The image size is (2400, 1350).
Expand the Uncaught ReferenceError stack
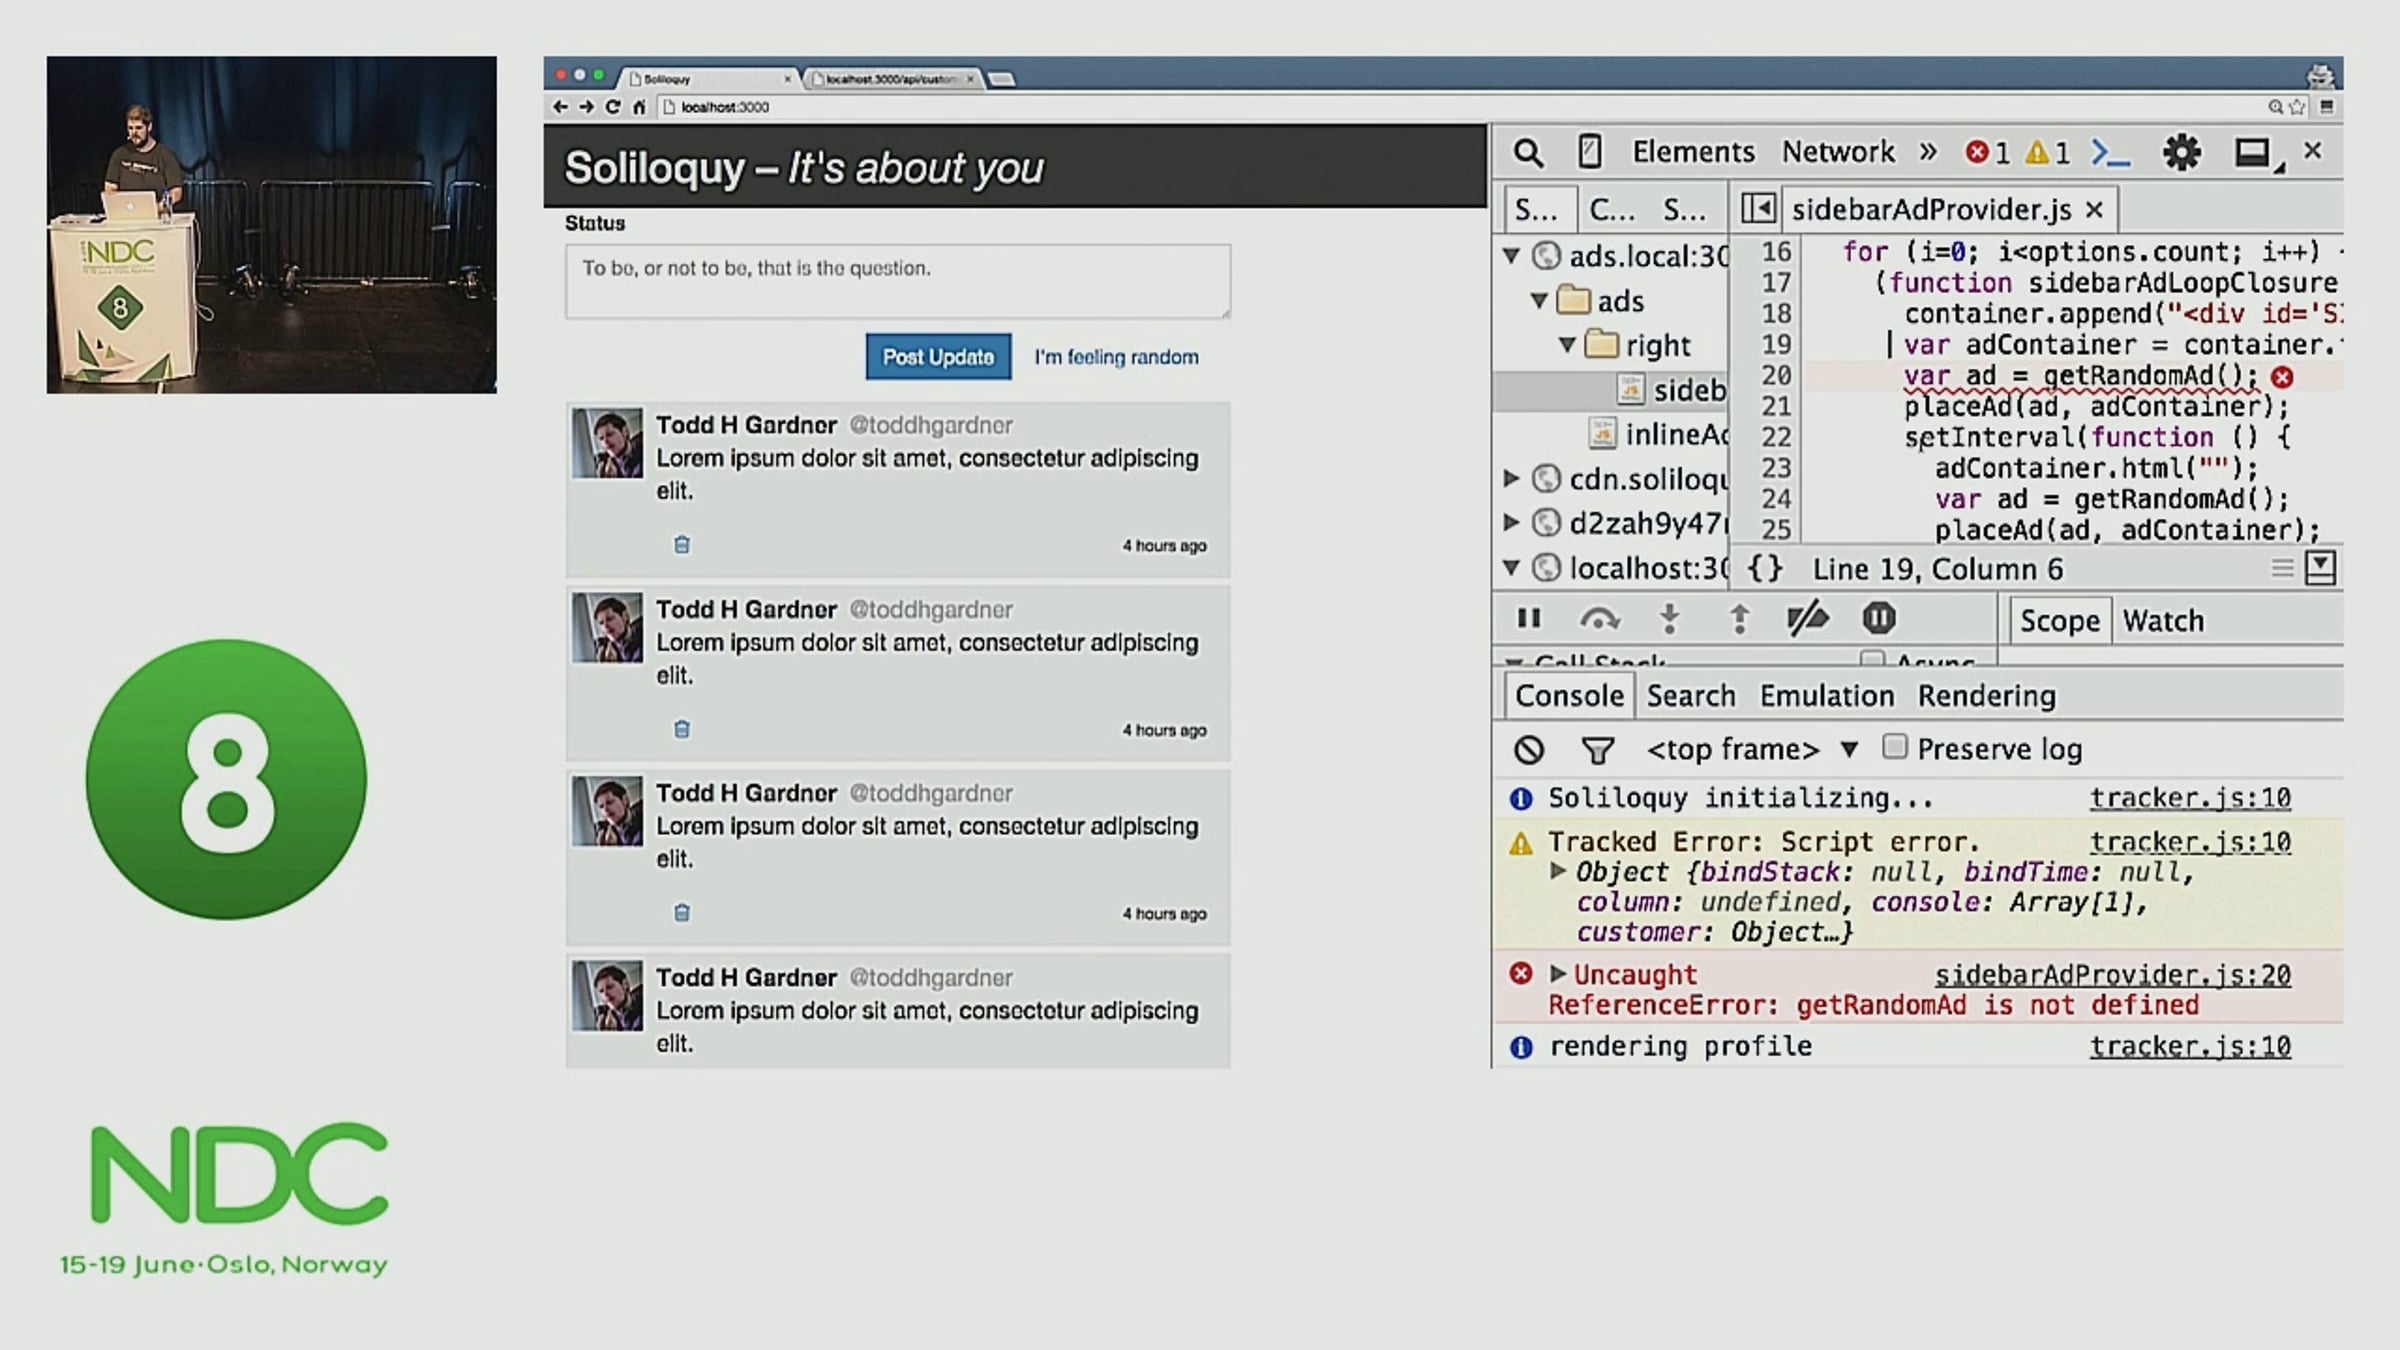(1557, 973)
